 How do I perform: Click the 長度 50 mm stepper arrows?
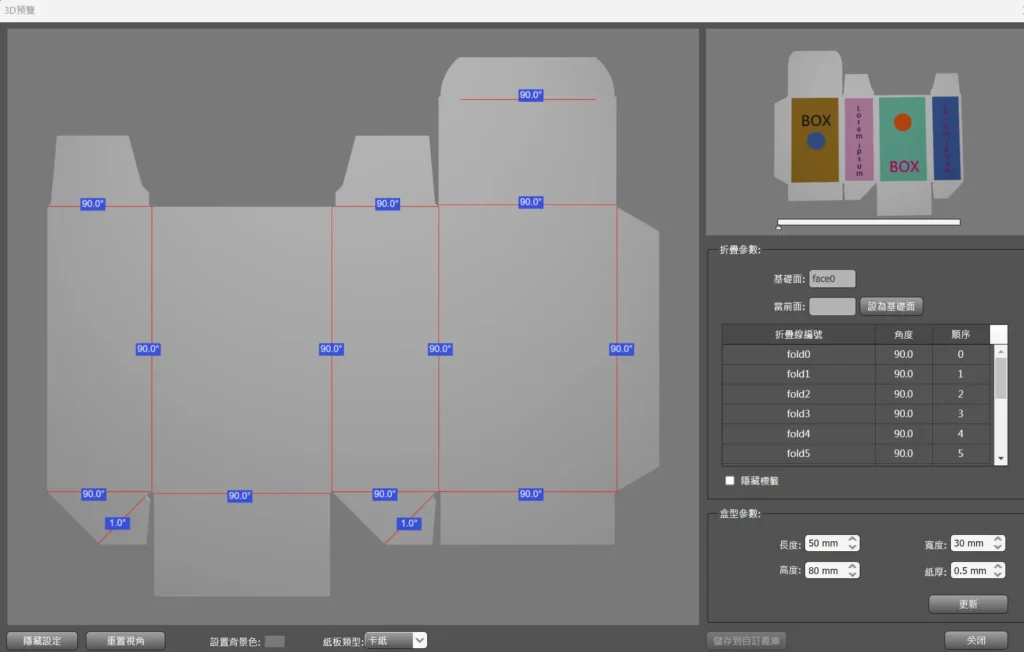852,543
